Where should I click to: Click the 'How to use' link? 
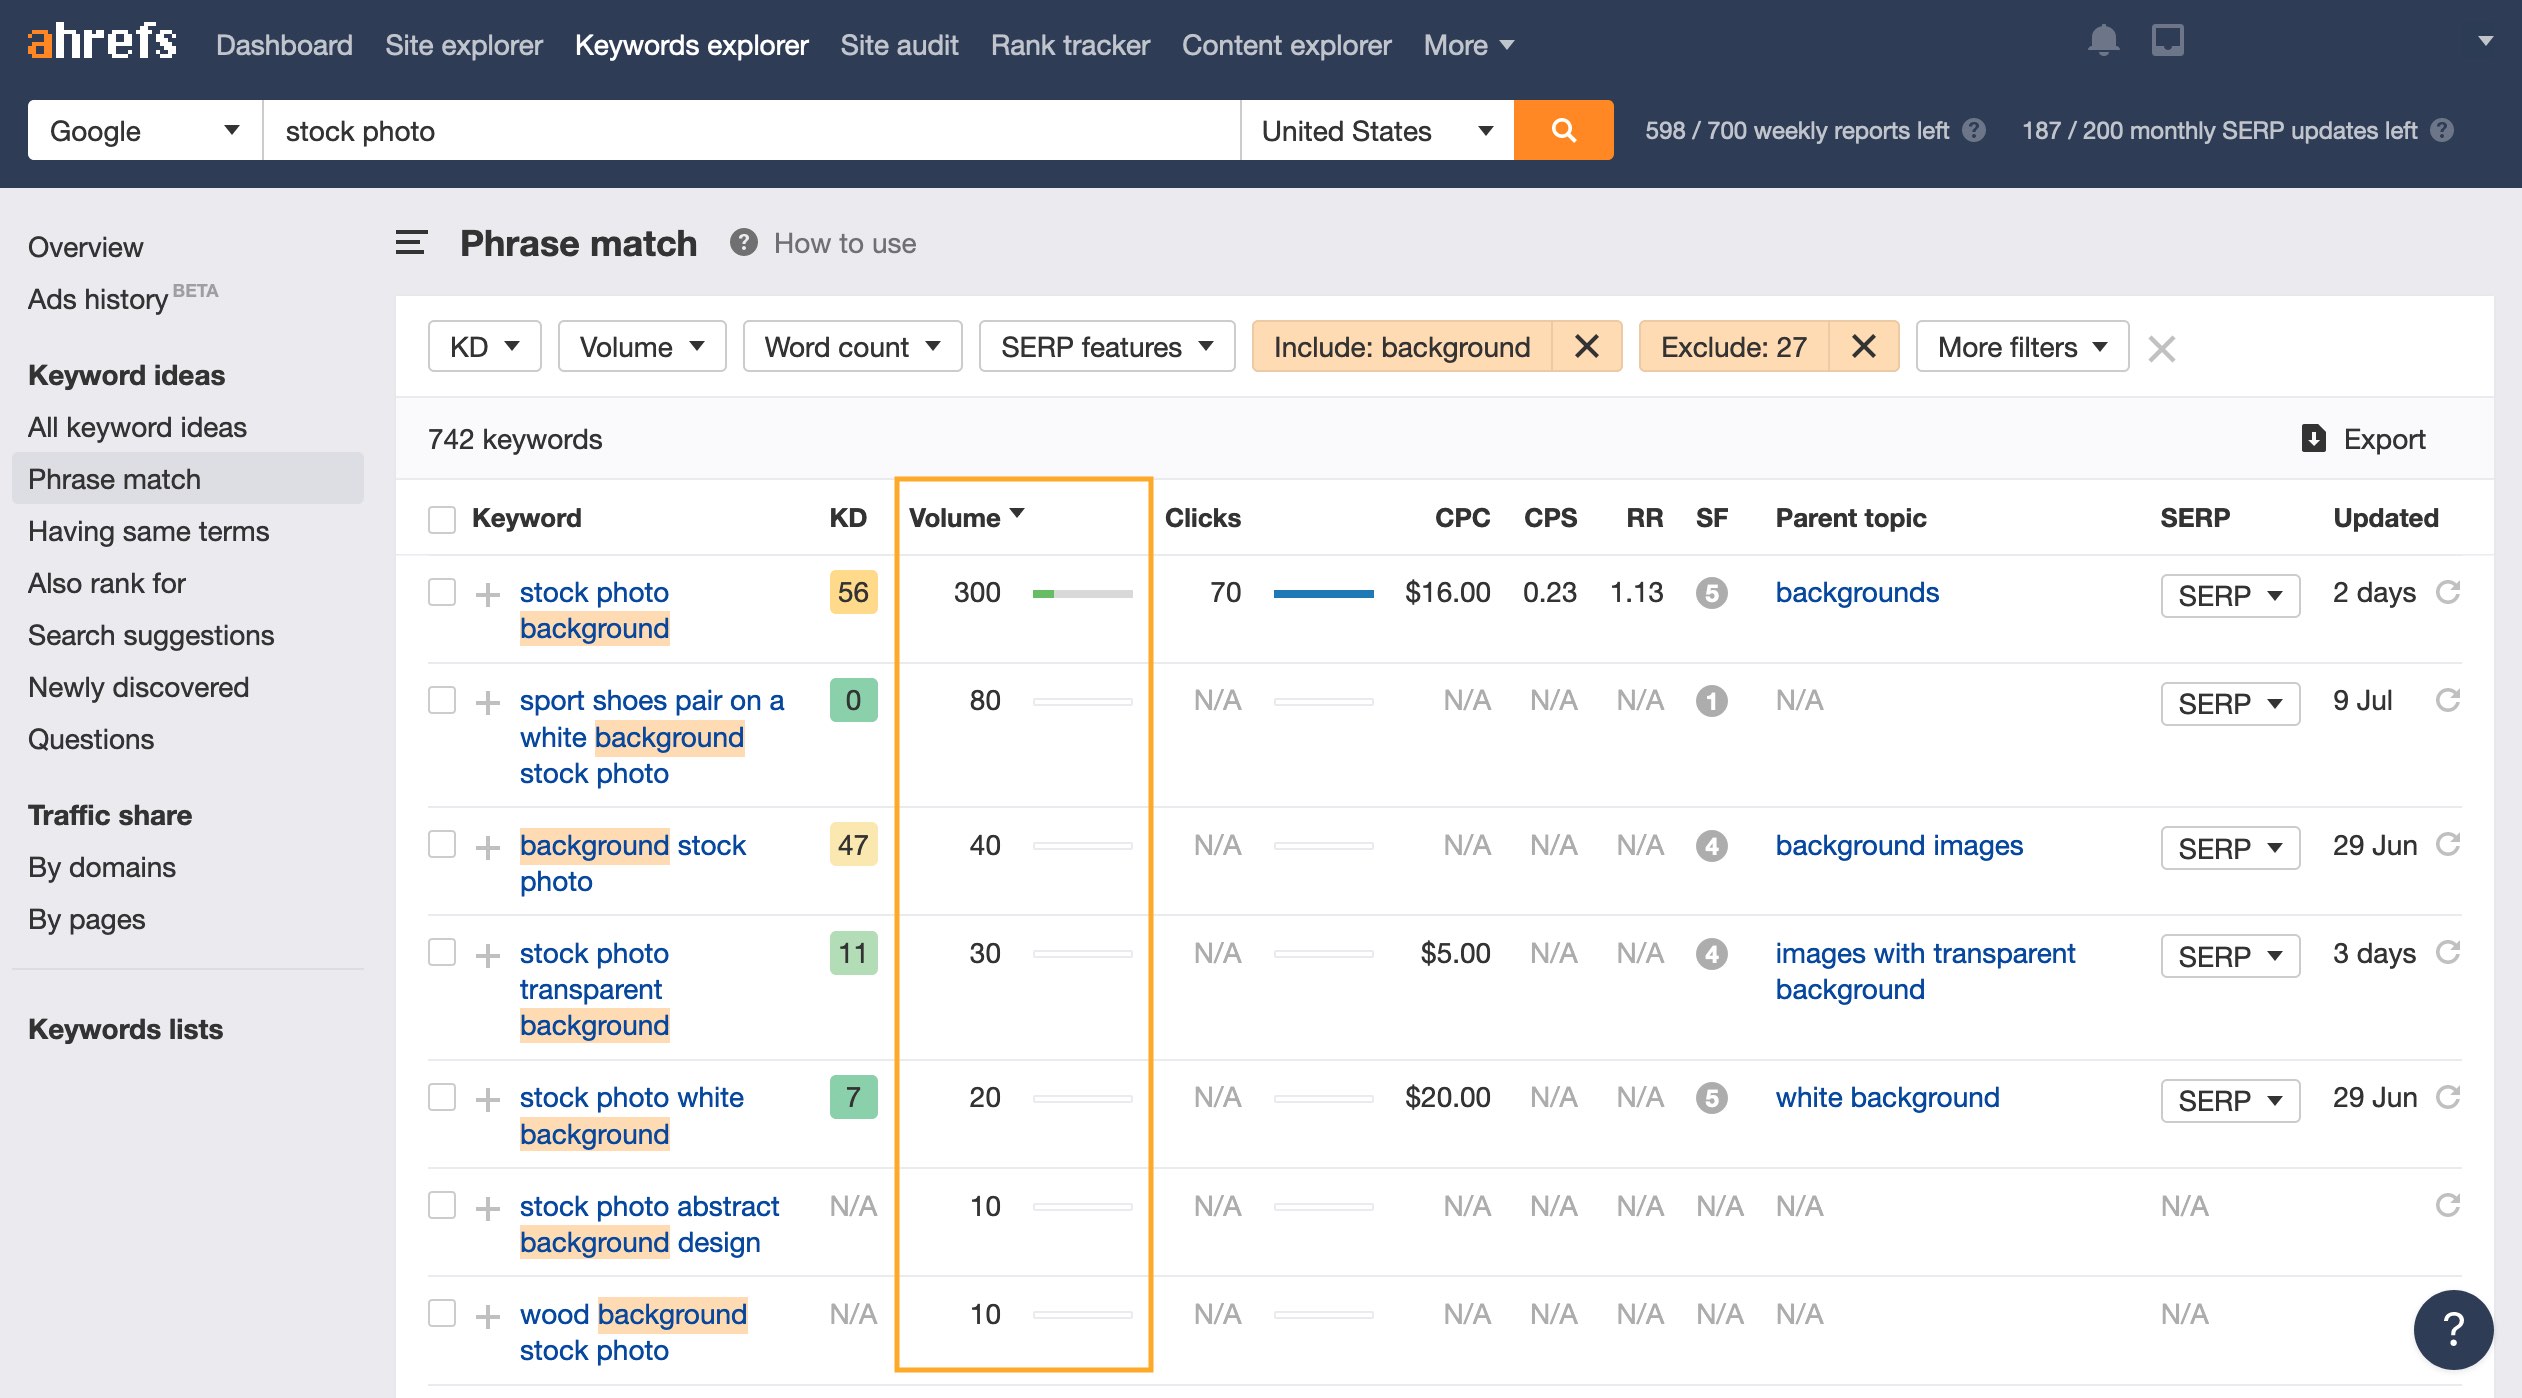coord(844,243)
